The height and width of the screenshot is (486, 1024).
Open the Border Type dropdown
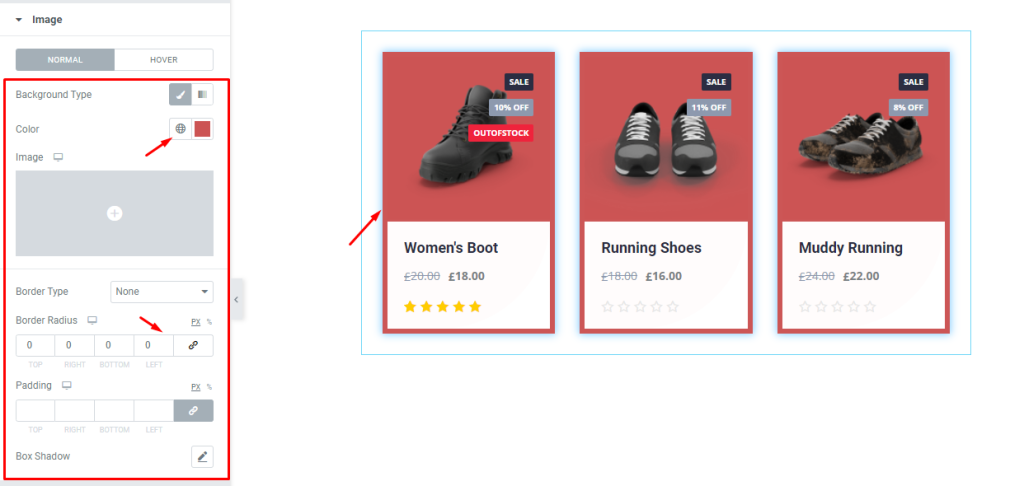[162, 291]
